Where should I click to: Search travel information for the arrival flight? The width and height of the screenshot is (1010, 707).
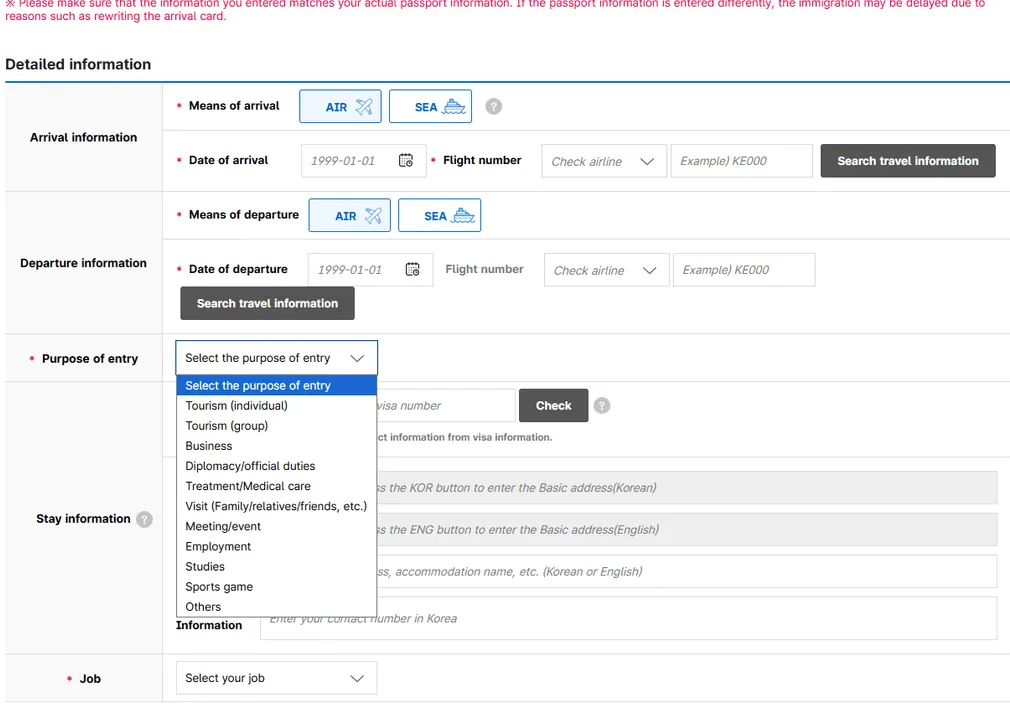point(908,161)
